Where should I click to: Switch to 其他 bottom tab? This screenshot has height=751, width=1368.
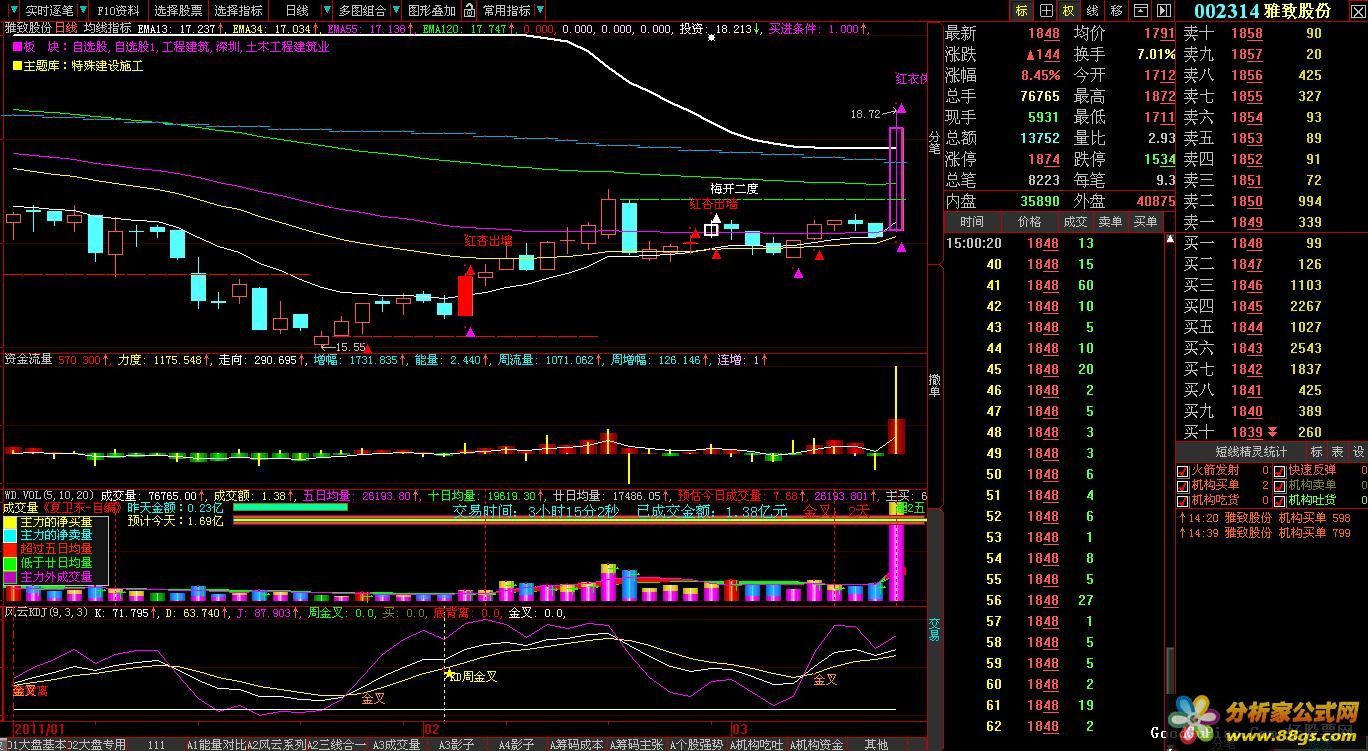[x=876, y=744]
